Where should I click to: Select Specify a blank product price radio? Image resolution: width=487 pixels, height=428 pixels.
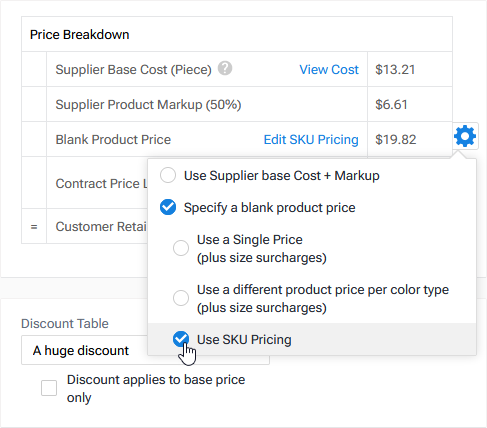tap(168, 207)
